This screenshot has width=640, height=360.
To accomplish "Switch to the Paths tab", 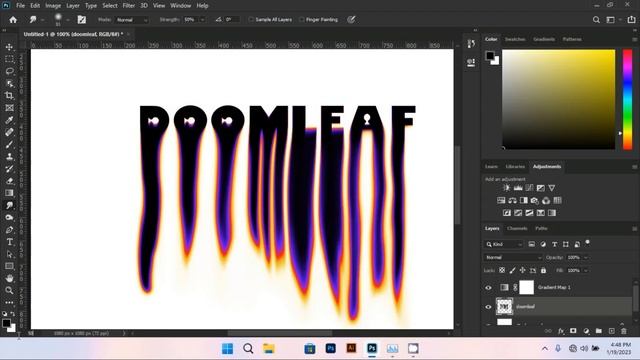I will pyautogui.click(x=541, y=229).
